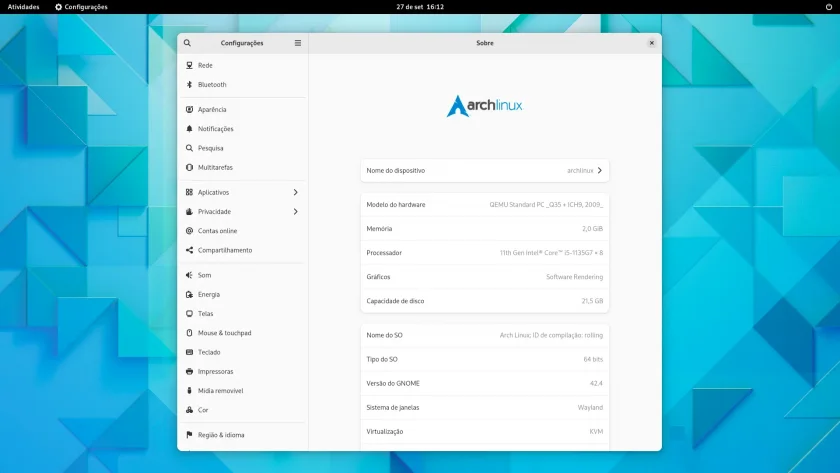Click the Sobre title in header bar
Screen dimensions: 840x473
tap(485, 43)
